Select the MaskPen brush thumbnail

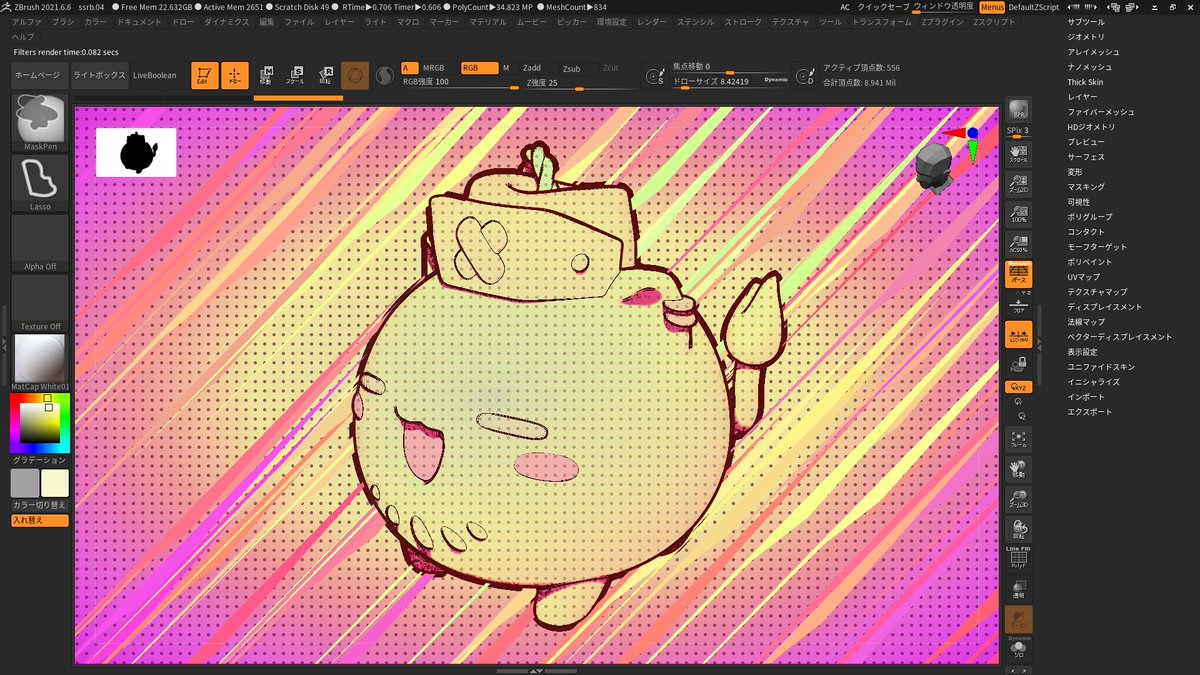(40, 123)
